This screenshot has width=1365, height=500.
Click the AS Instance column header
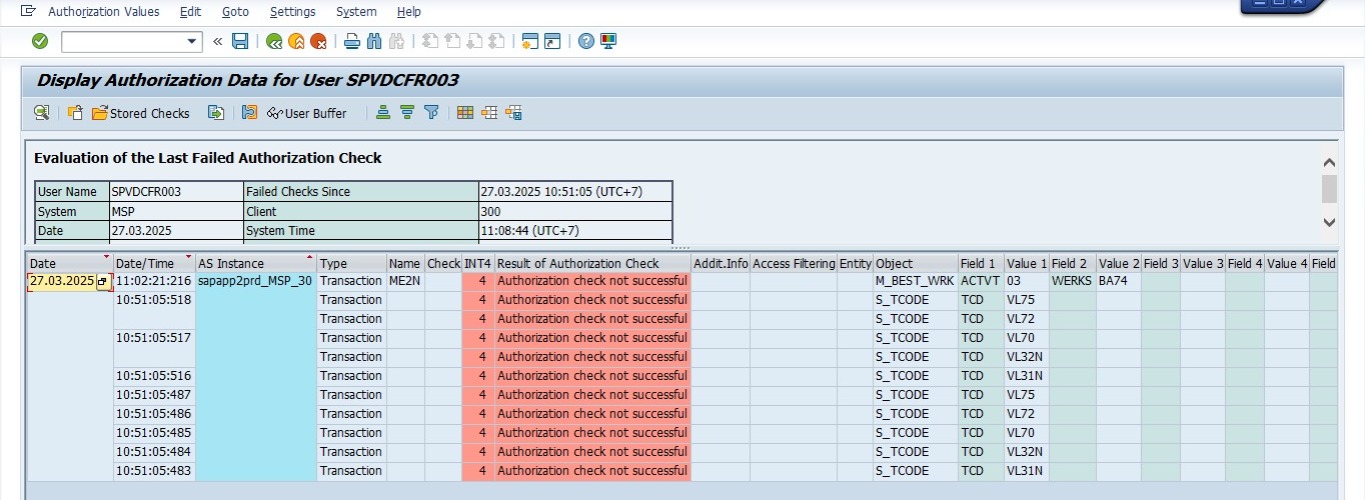(256, 264)
